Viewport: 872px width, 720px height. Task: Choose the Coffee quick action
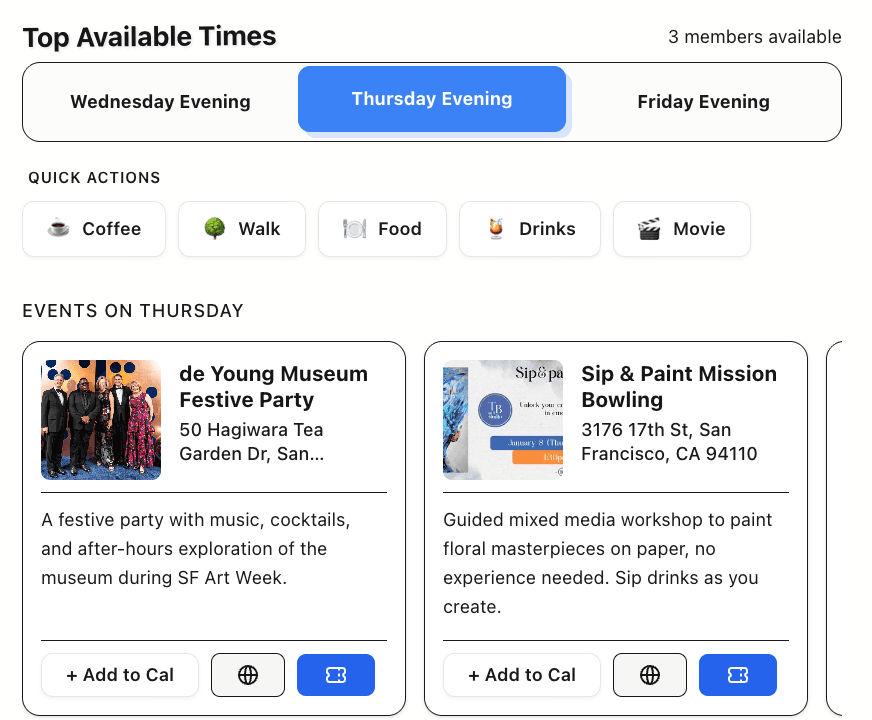95,229
